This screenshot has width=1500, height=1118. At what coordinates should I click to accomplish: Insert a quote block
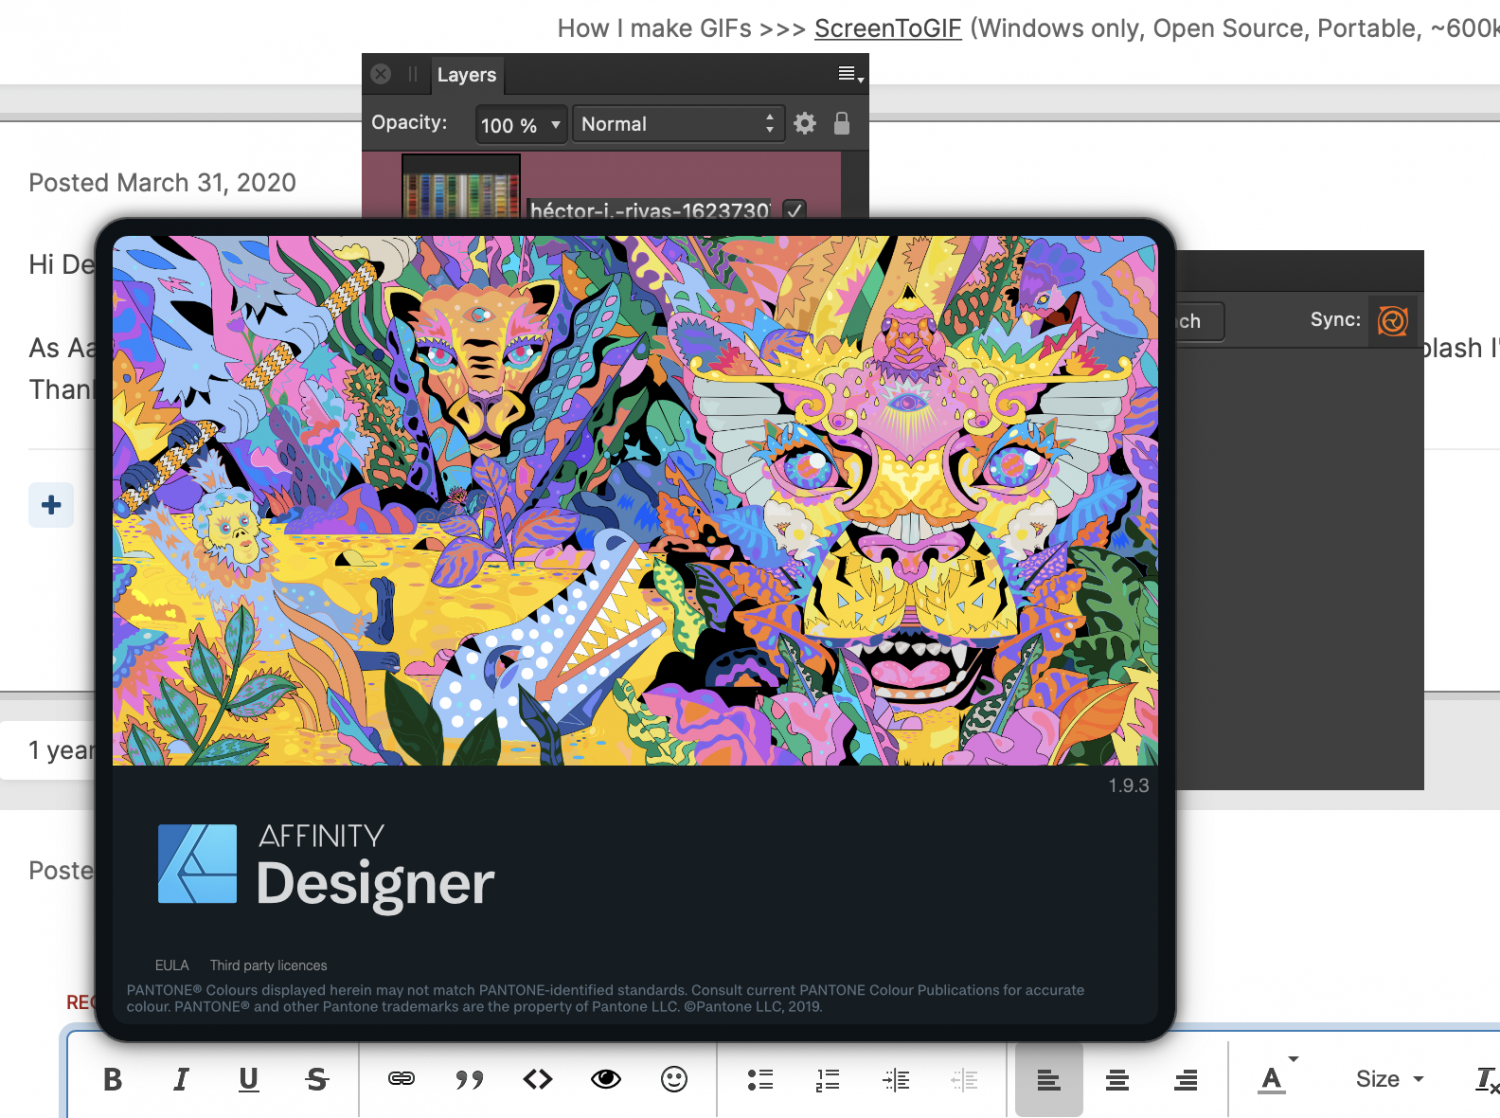click(x=469, y=1079)
